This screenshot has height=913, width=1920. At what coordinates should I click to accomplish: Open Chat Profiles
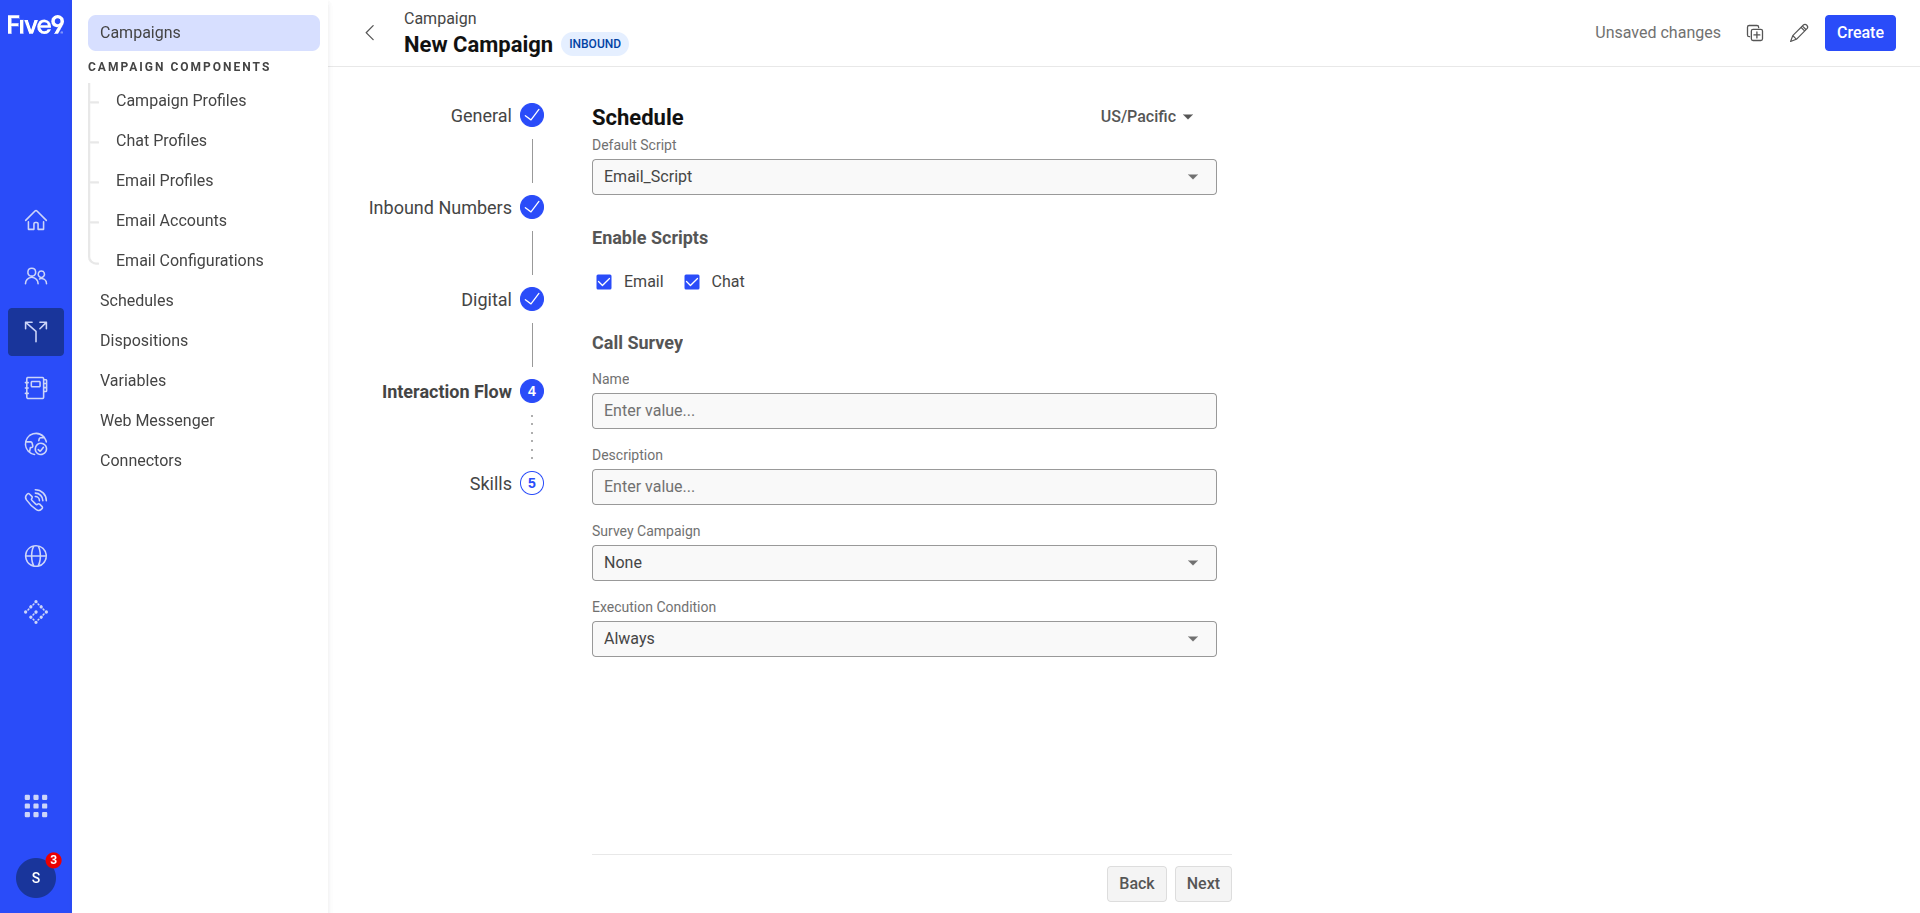(x=161, y=140)
